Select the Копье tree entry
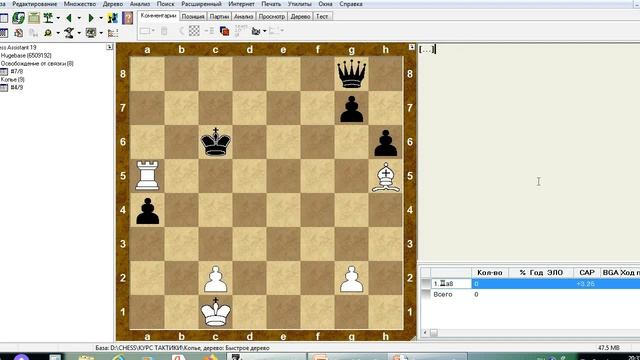The height and width of the screenshot is (360, 640). tap(12, 79)
